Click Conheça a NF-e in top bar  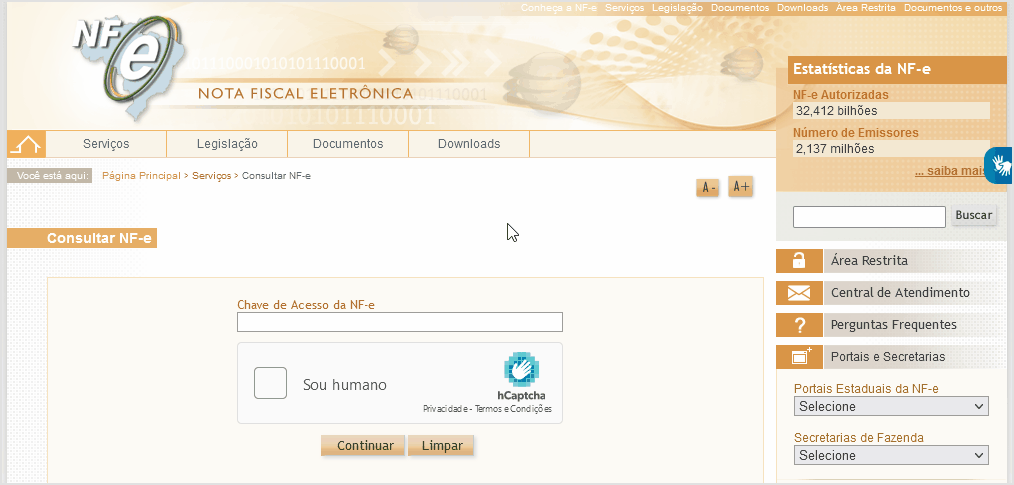[x=559, y=8]
